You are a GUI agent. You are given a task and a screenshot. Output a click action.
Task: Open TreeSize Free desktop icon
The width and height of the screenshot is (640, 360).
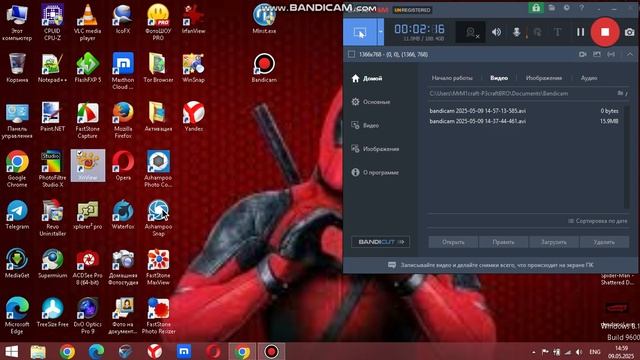[x=52, y=312]
